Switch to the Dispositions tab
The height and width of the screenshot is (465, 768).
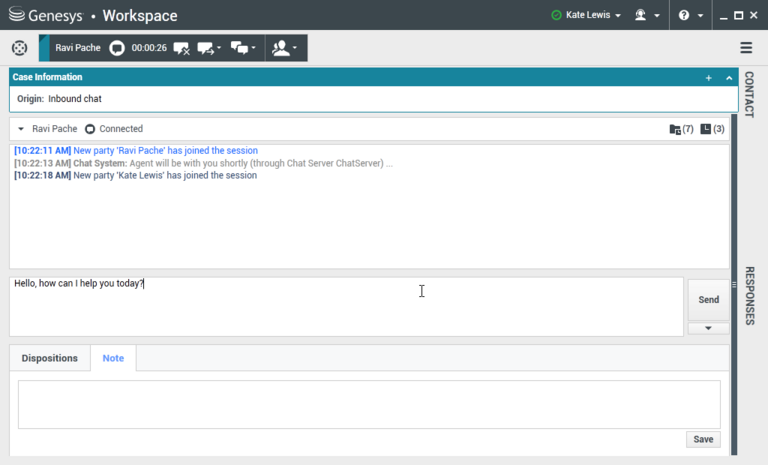click(49, 358)
